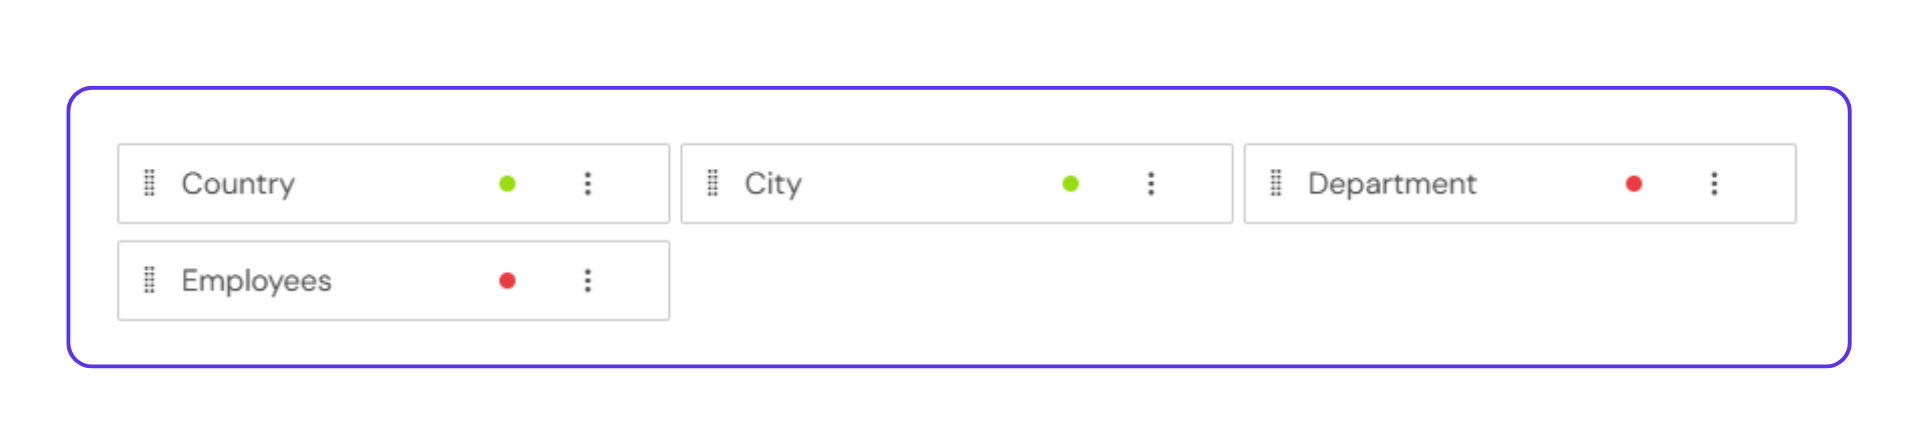The image size is (1920, 444).
Task: Select the Employees label text
Action: [x=256, y=281]
